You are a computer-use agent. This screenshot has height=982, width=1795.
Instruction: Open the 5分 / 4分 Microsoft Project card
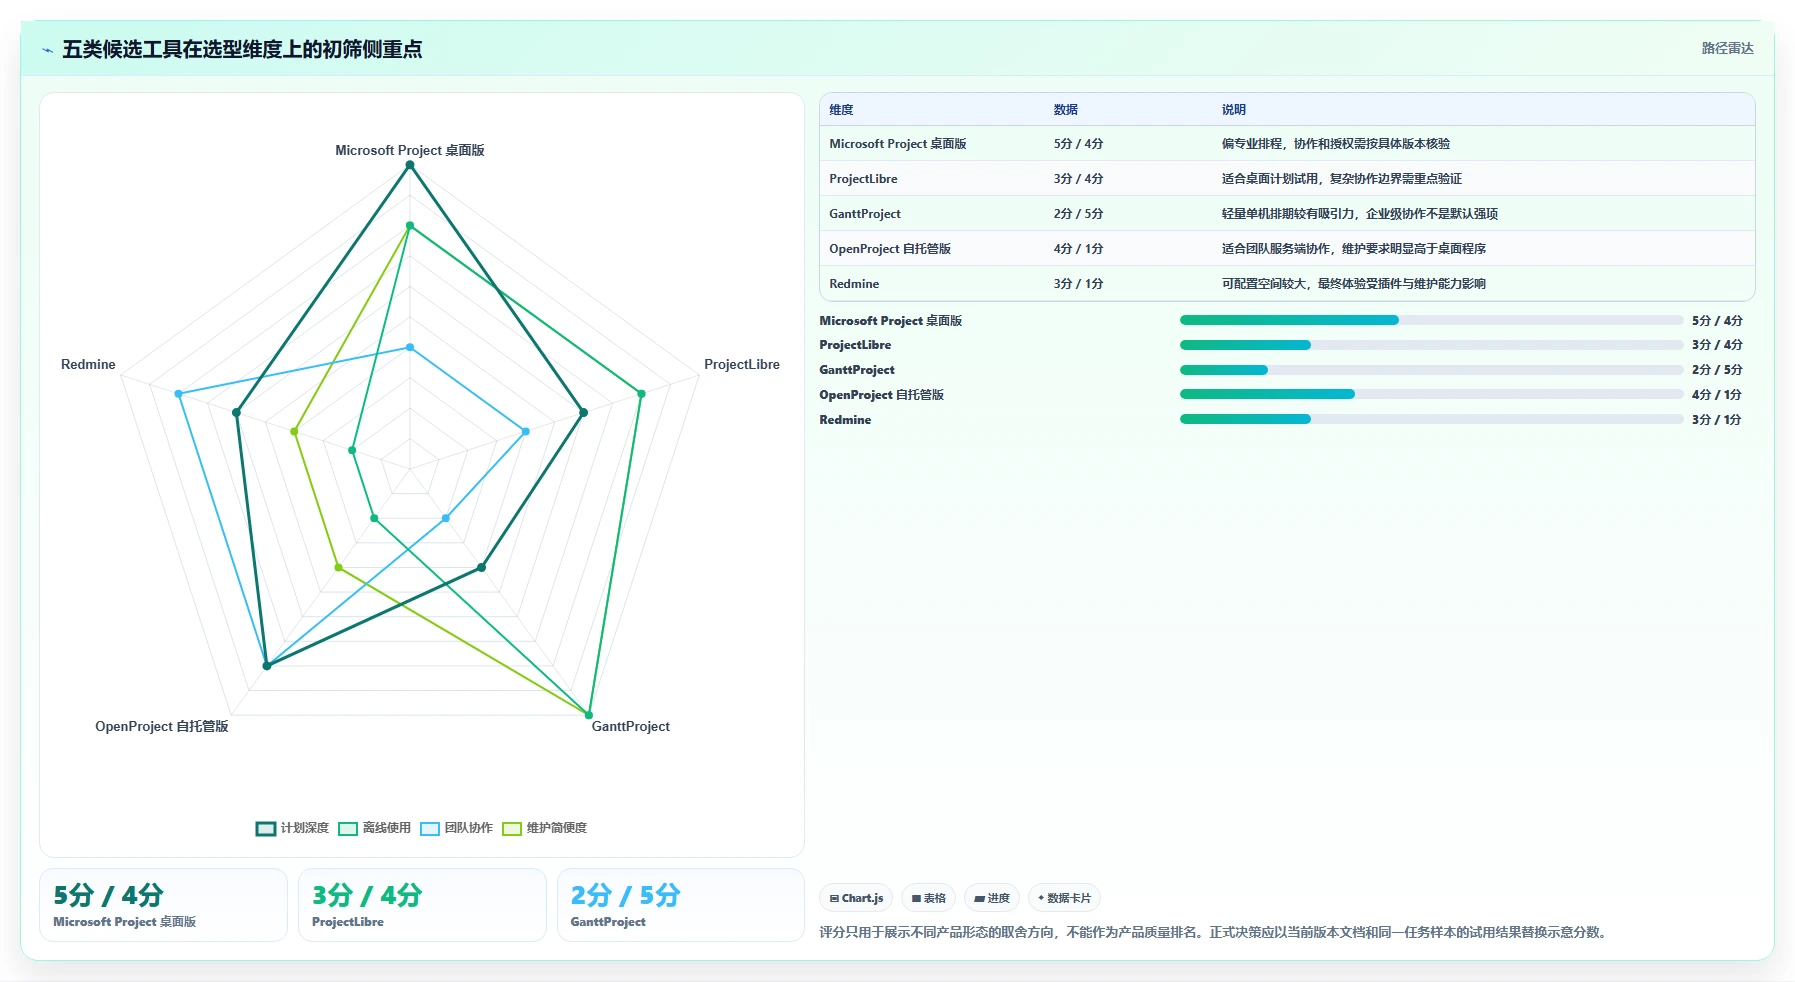pyautogui.click(x=163, y=905)
